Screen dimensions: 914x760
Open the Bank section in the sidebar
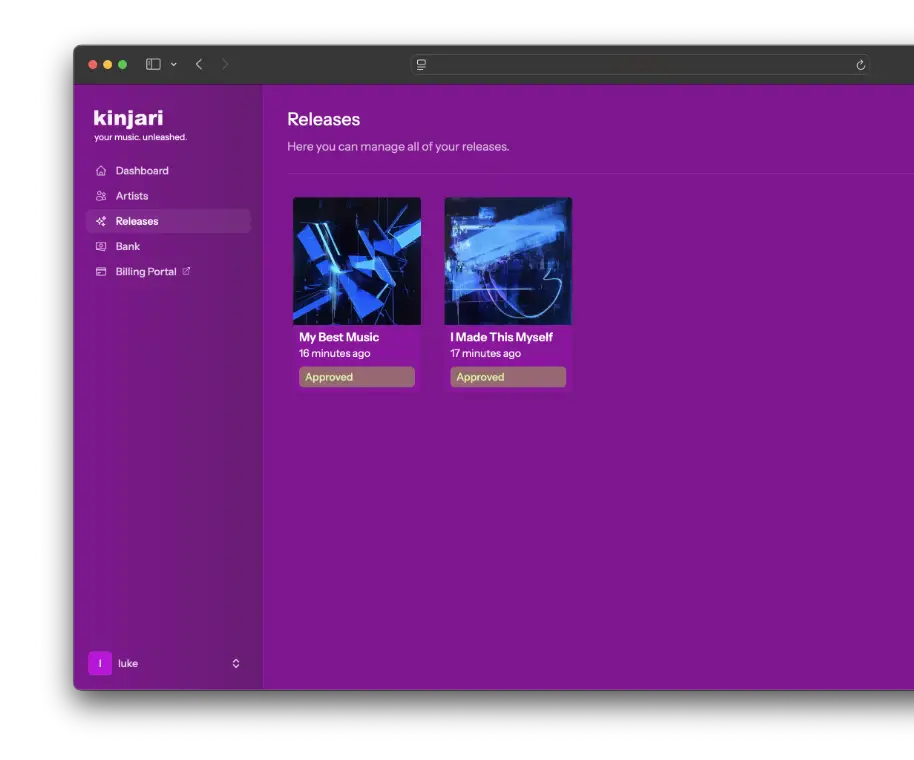pyautogui.click(x=127, y=246)
